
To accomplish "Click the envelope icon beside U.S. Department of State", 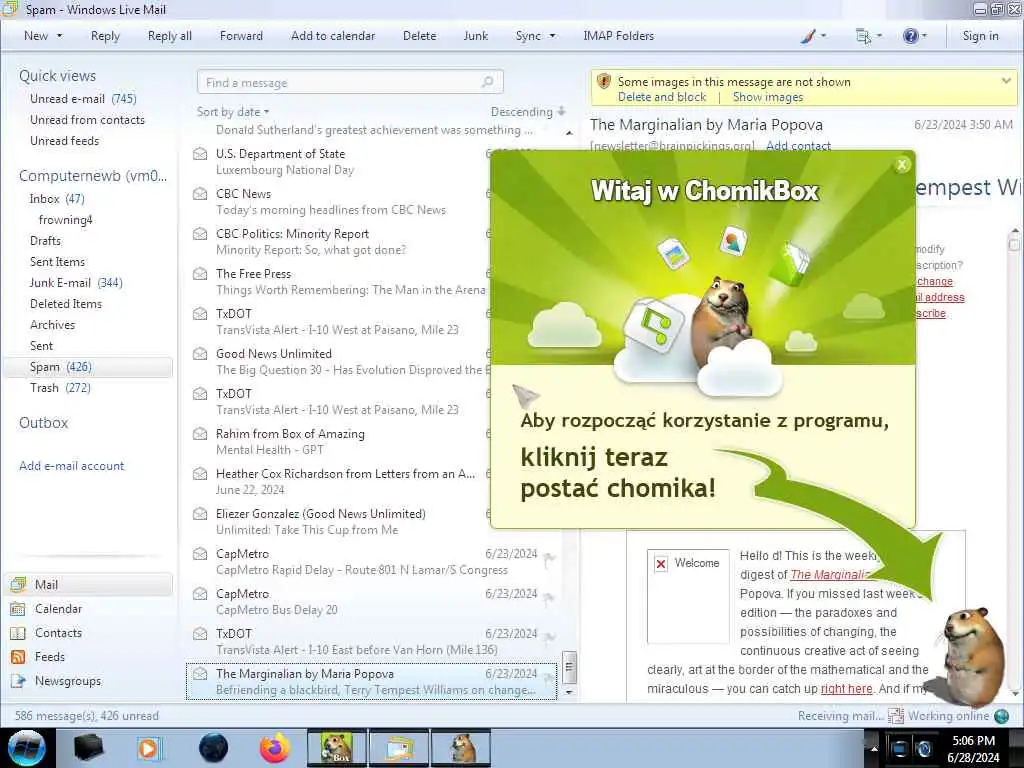I will (200, 154).
